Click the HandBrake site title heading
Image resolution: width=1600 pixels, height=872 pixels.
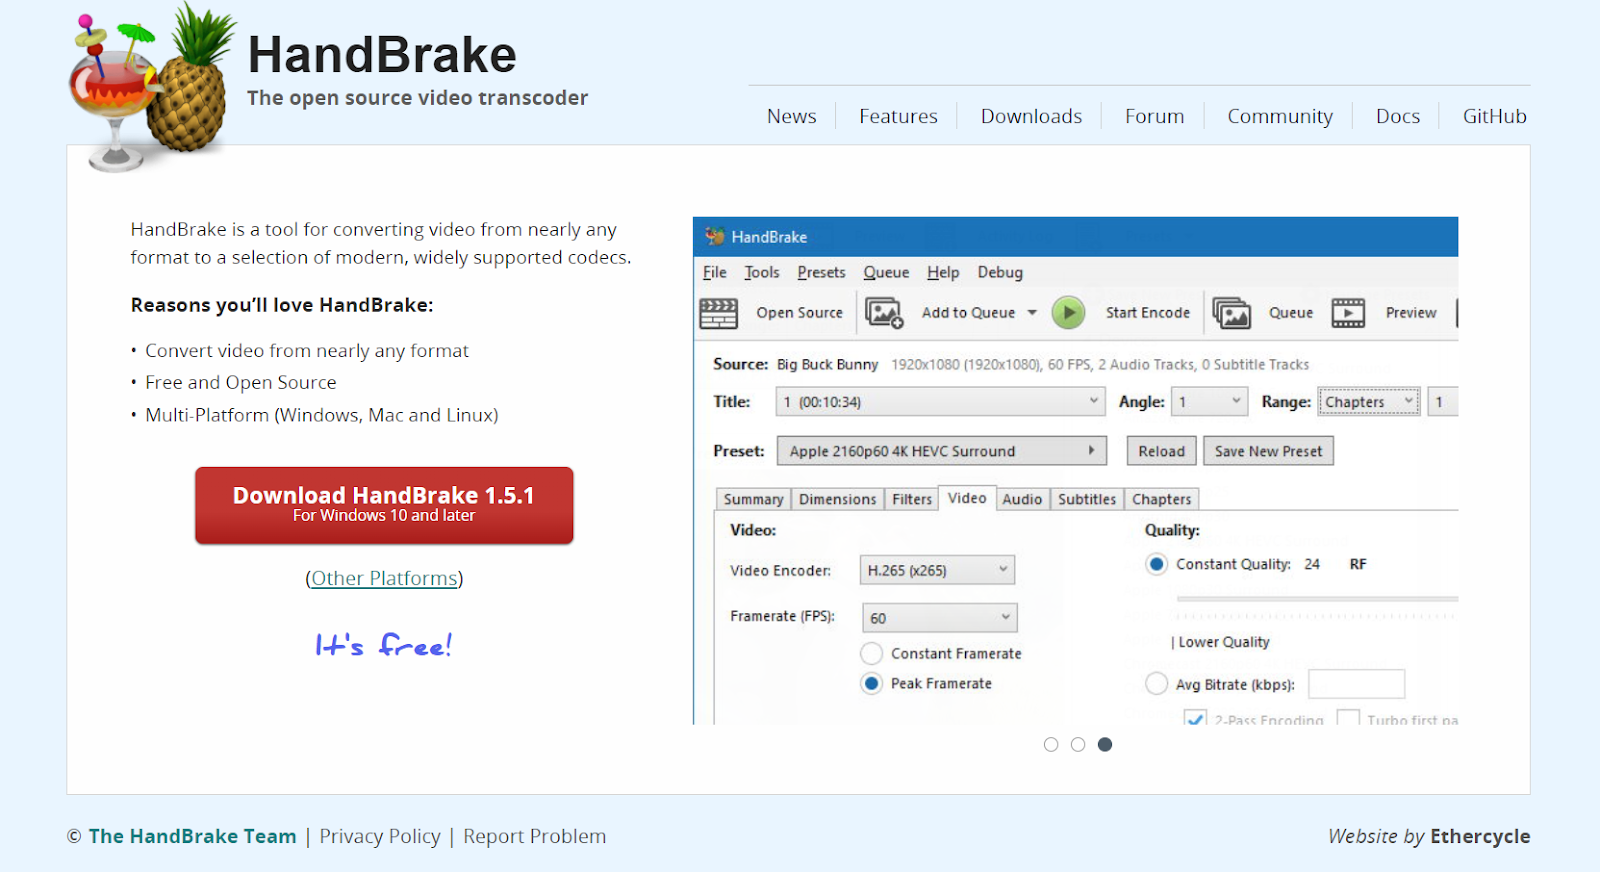pos(382,55)
